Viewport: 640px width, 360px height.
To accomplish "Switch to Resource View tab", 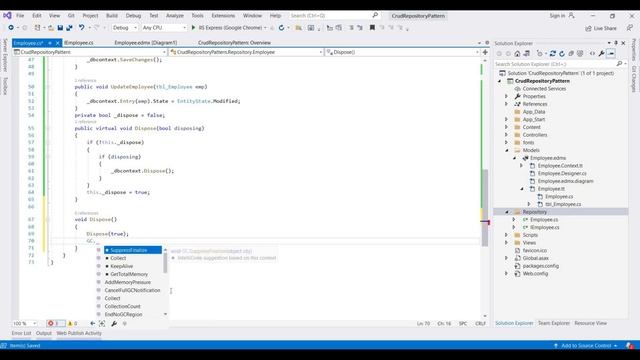I will 591,323.
